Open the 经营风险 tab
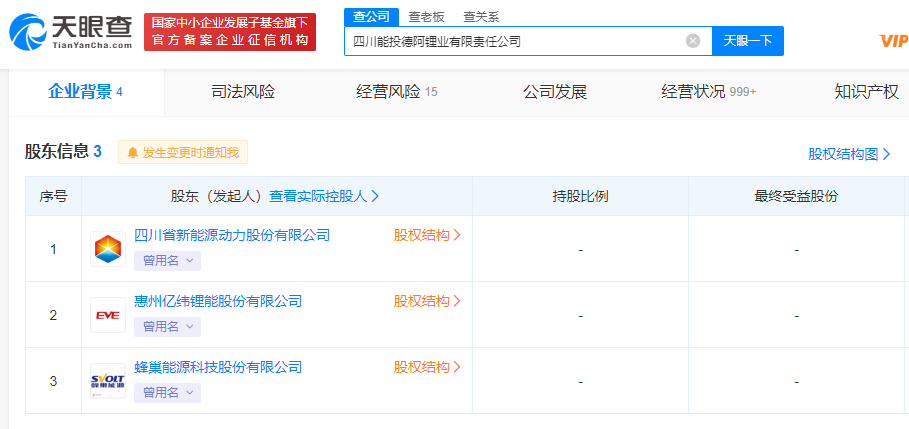This screenshot has width=909, height=429. pos(396,92)
